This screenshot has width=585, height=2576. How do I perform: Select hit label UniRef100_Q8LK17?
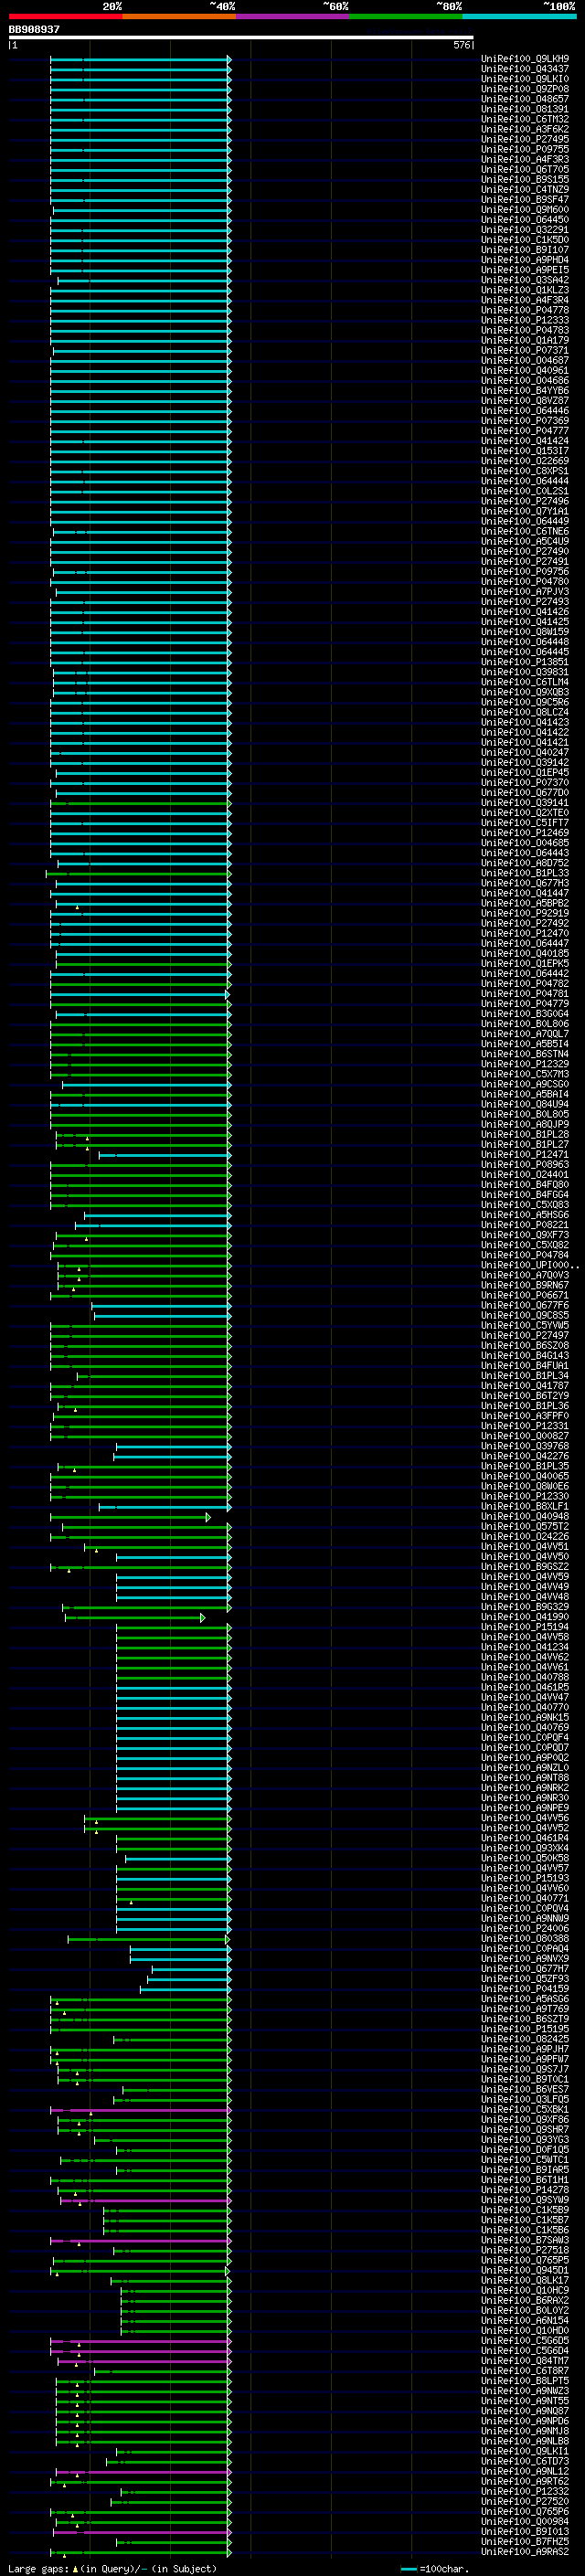point(525,2280)
